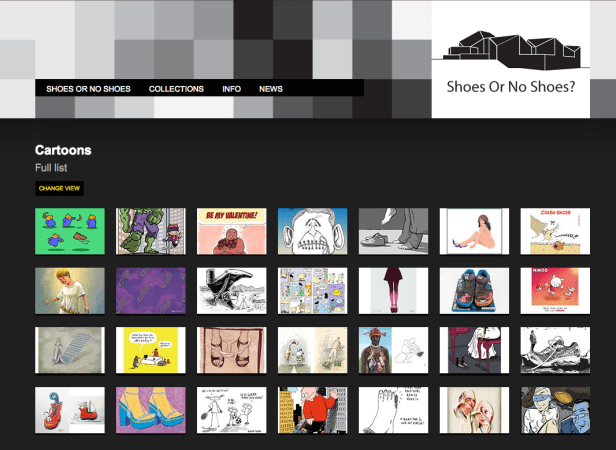This screenshot has height=450, width=616.
Task: Open the SHOES OR NO SHOES menu
Action: 88,89
